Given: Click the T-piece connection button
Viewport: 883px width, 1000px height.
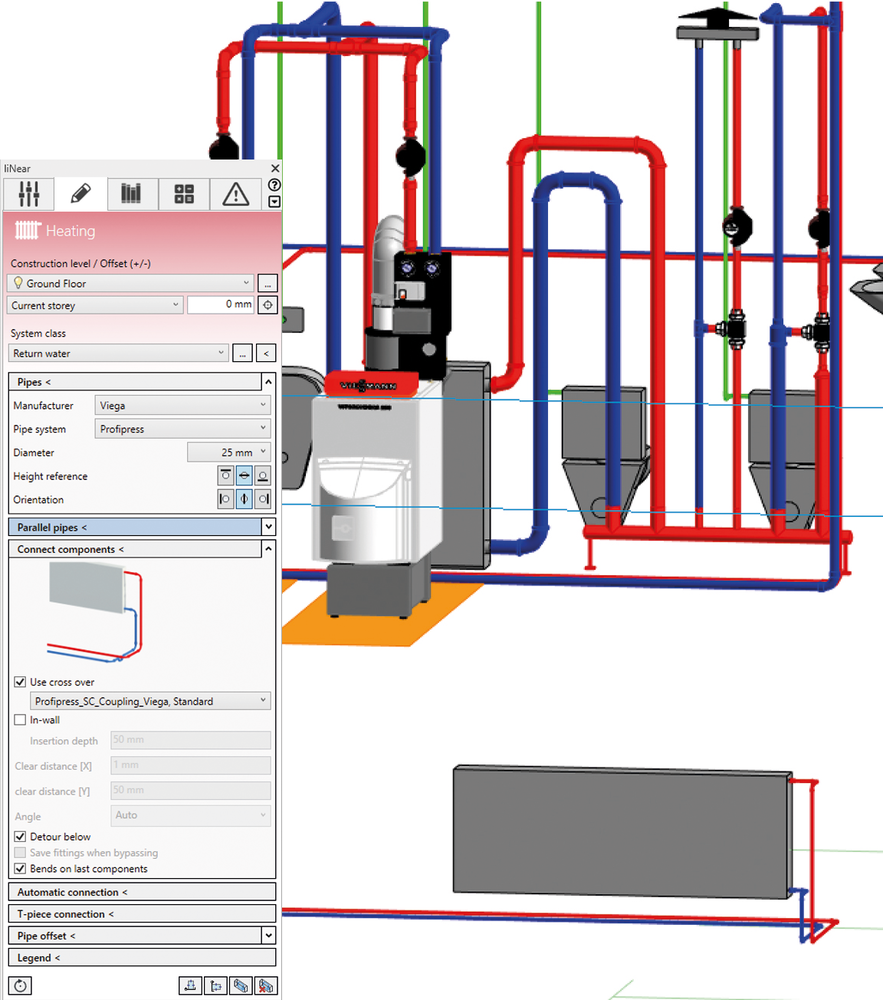Looking at the screenshot, I should [x=141, y=914].
